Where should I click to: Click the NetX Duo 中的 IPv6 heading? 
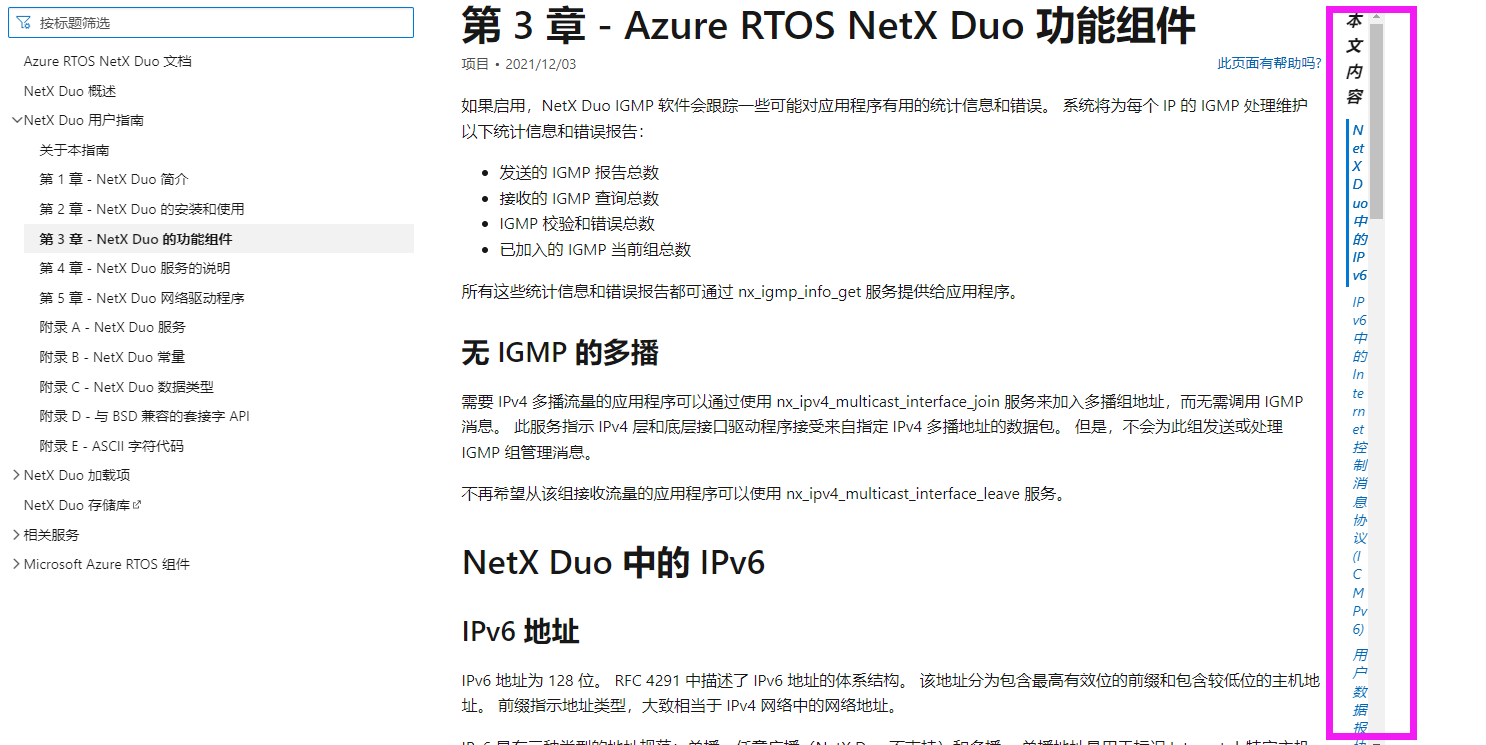[613, 563]
